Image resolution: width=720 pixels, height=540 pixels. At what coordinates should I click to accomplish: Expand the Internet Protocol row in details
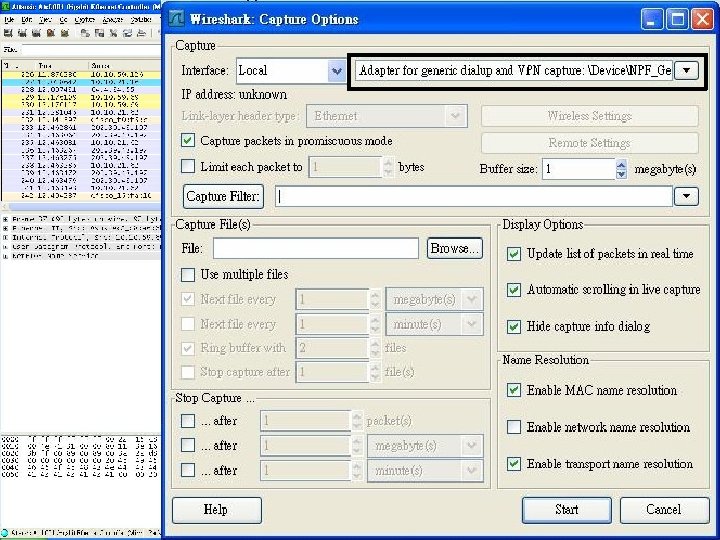(x=6, y=237)
